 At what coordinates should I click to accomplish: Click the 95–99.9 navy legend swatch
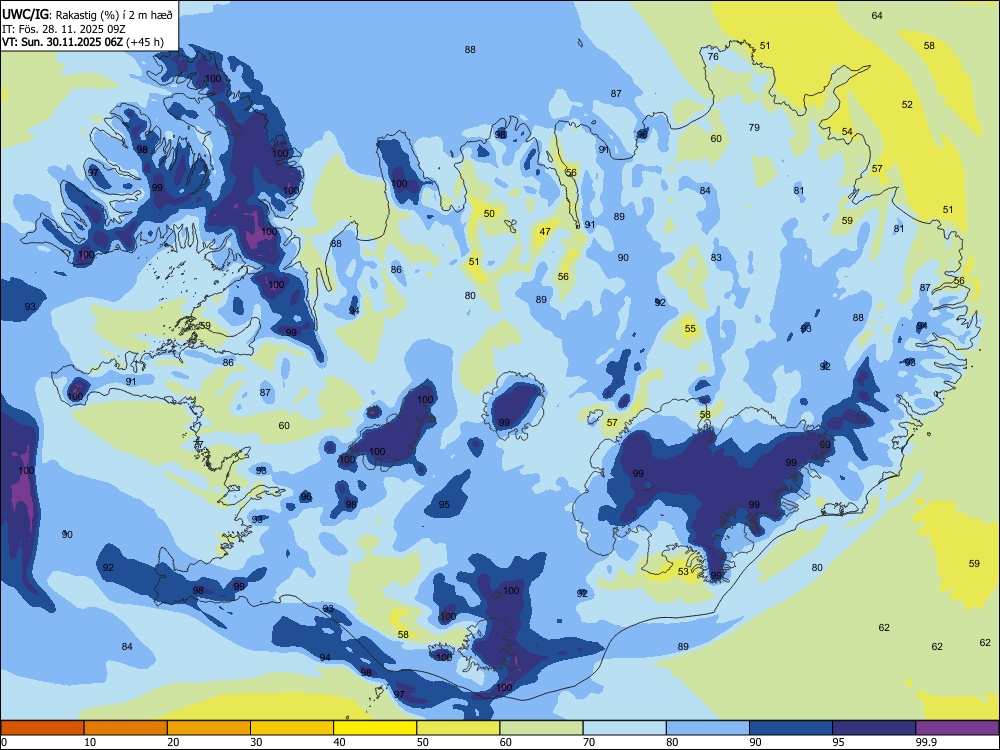click(x=874, y=728)
